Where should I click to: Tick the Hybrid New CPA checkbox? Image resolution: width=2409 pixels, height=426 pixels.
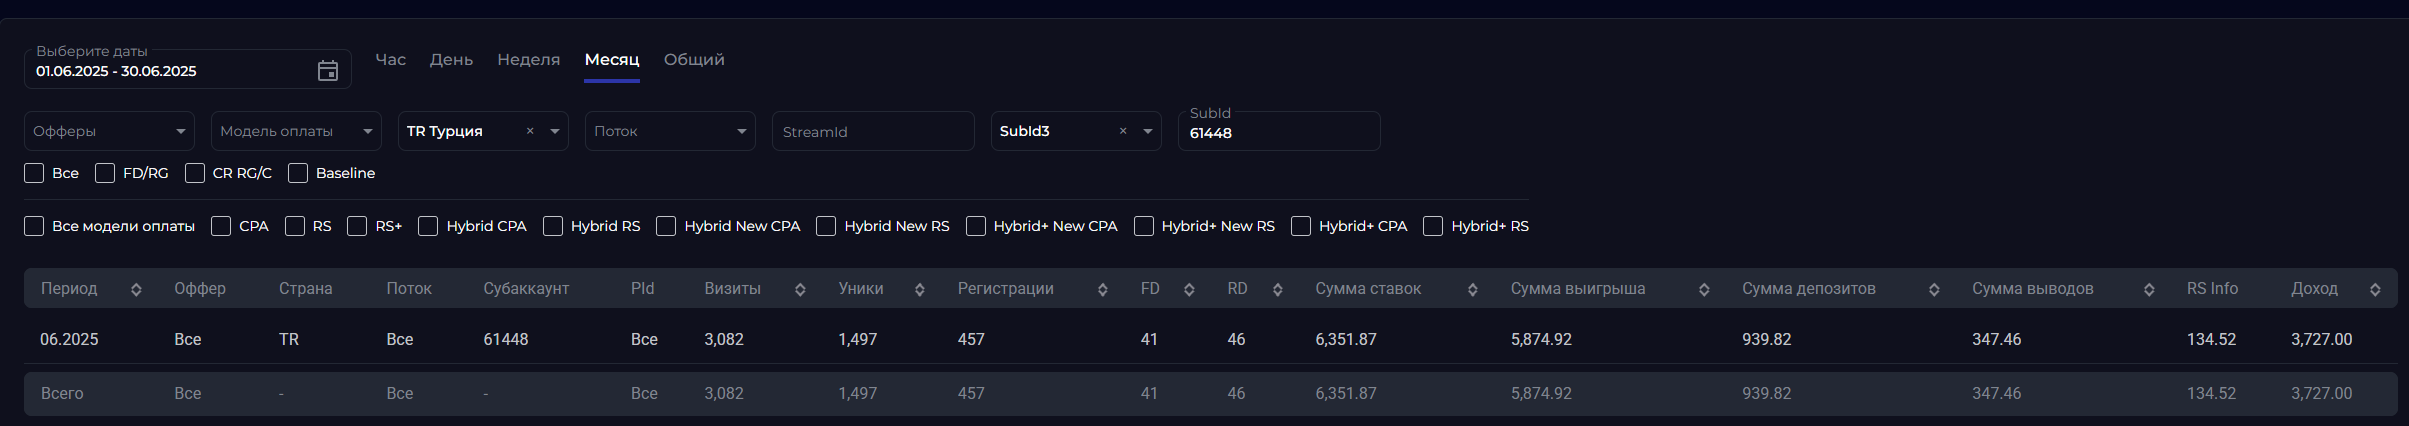coord(666,226)
